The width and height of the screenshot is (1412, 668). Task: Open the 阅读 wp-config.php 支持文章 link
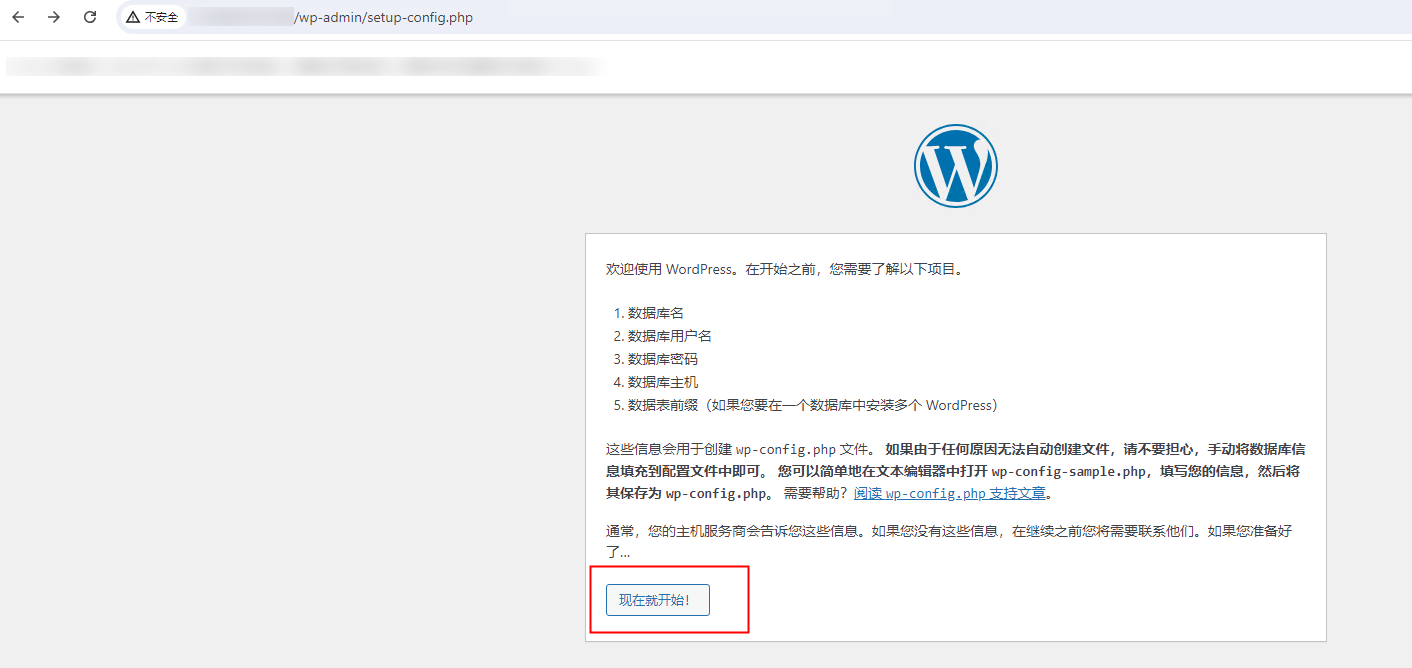[949, 493]
